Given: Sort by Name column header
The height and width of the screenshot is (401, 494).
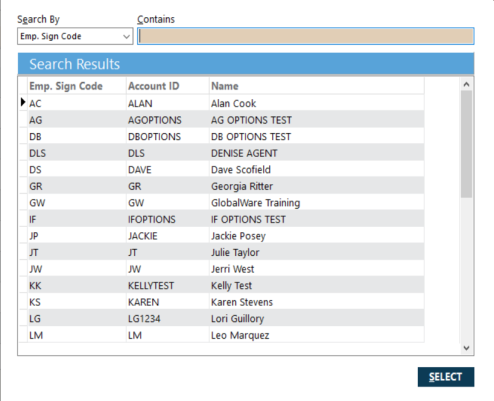Looking at the screenshot, I should (x=317, y=86).
